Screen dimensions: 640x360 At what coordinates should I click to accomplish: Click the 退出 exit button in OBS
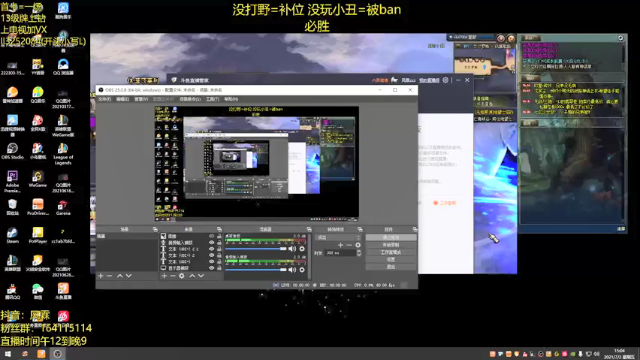coord(391,267)
